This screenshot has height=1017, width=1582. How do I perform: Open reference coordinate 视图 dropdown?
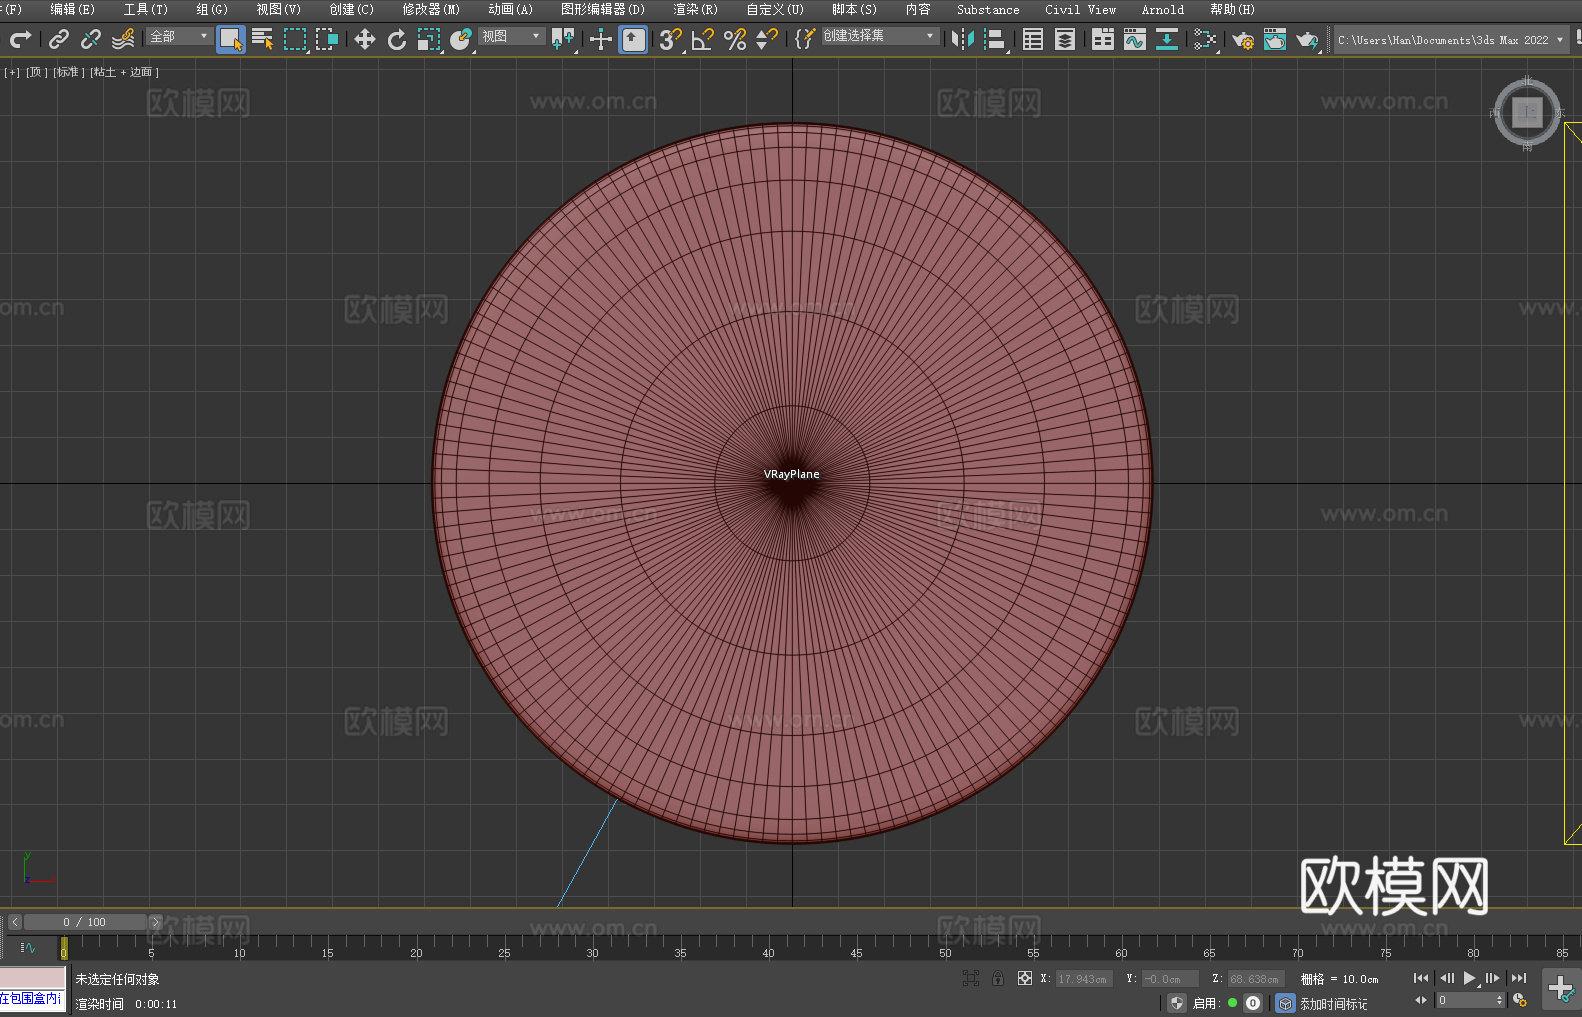511,36
